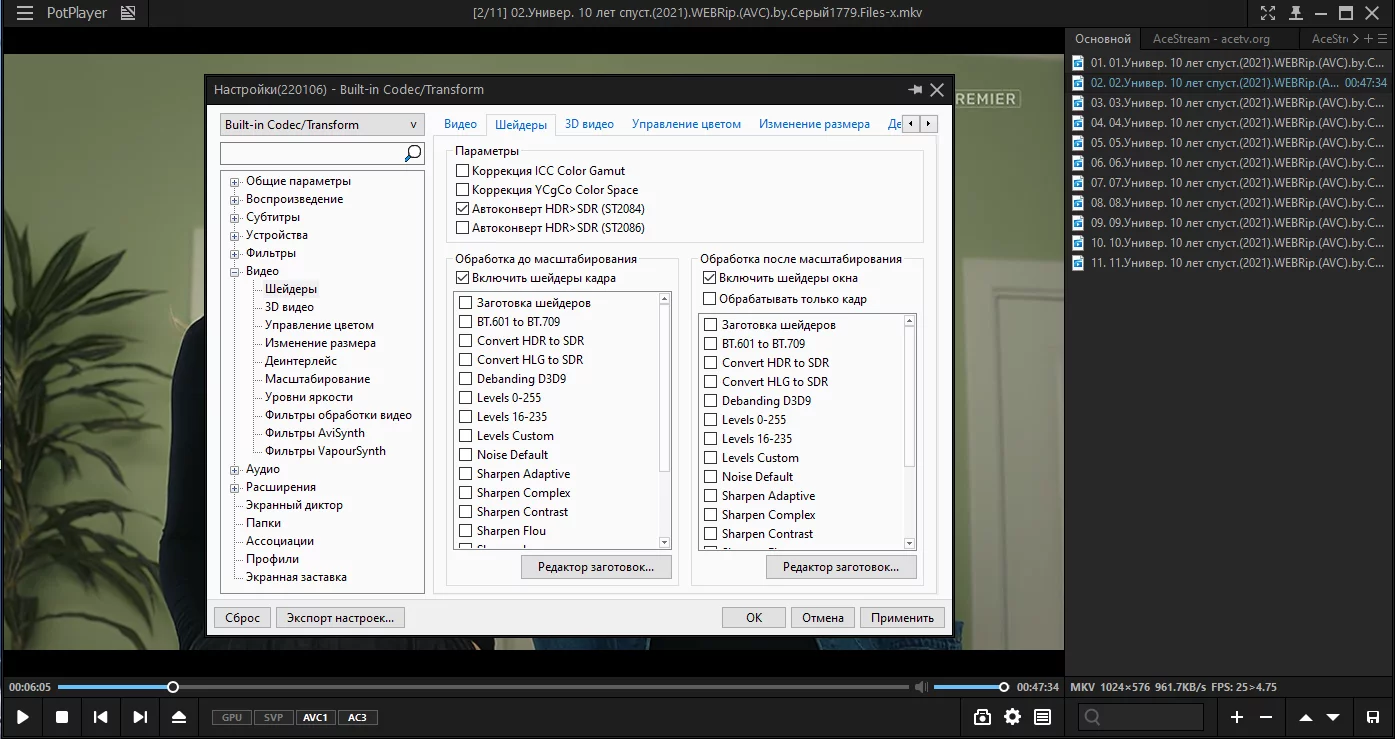Viewport: 1395px width, 739px height.
Task: Click the eject/open file icon
Action: (179, 717)
